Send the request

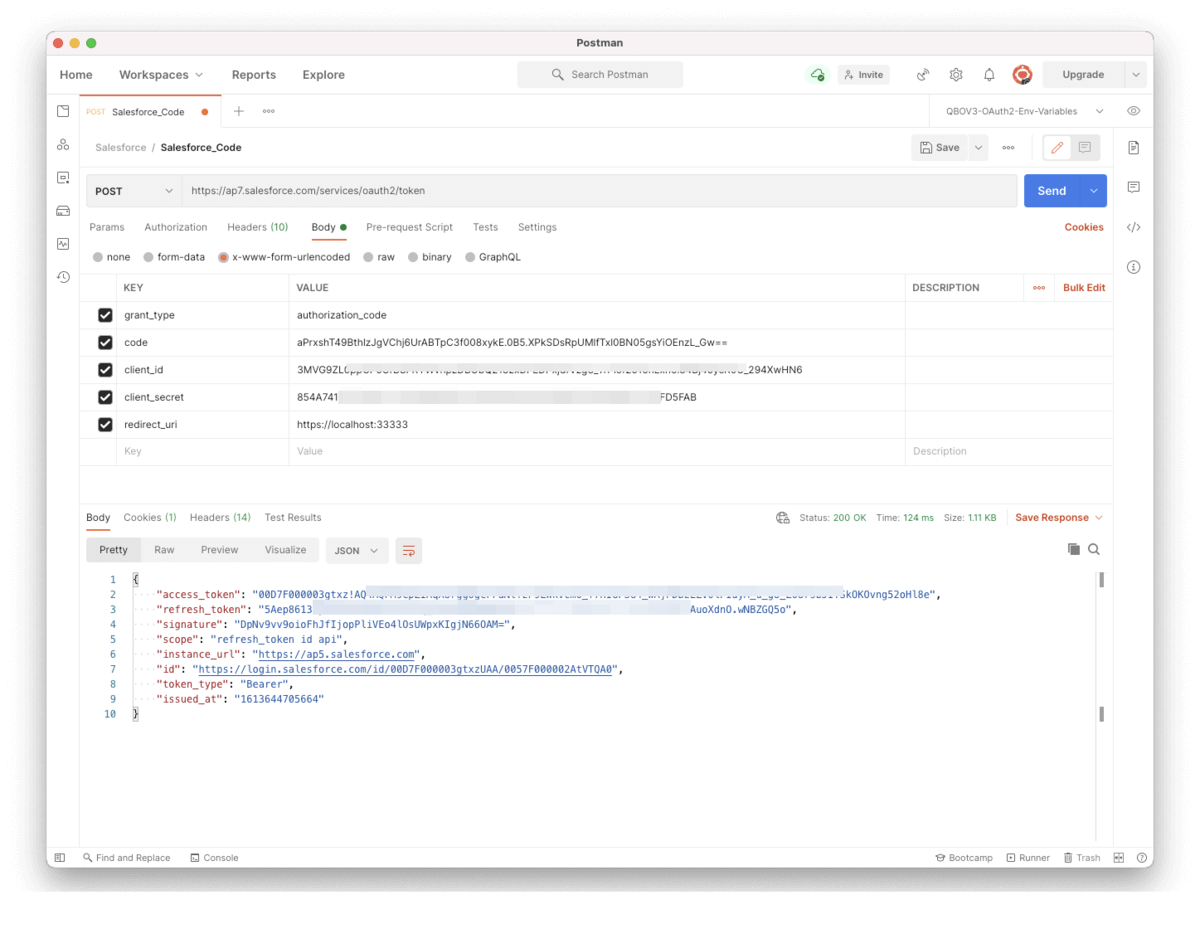click(x=1052, y=191)
